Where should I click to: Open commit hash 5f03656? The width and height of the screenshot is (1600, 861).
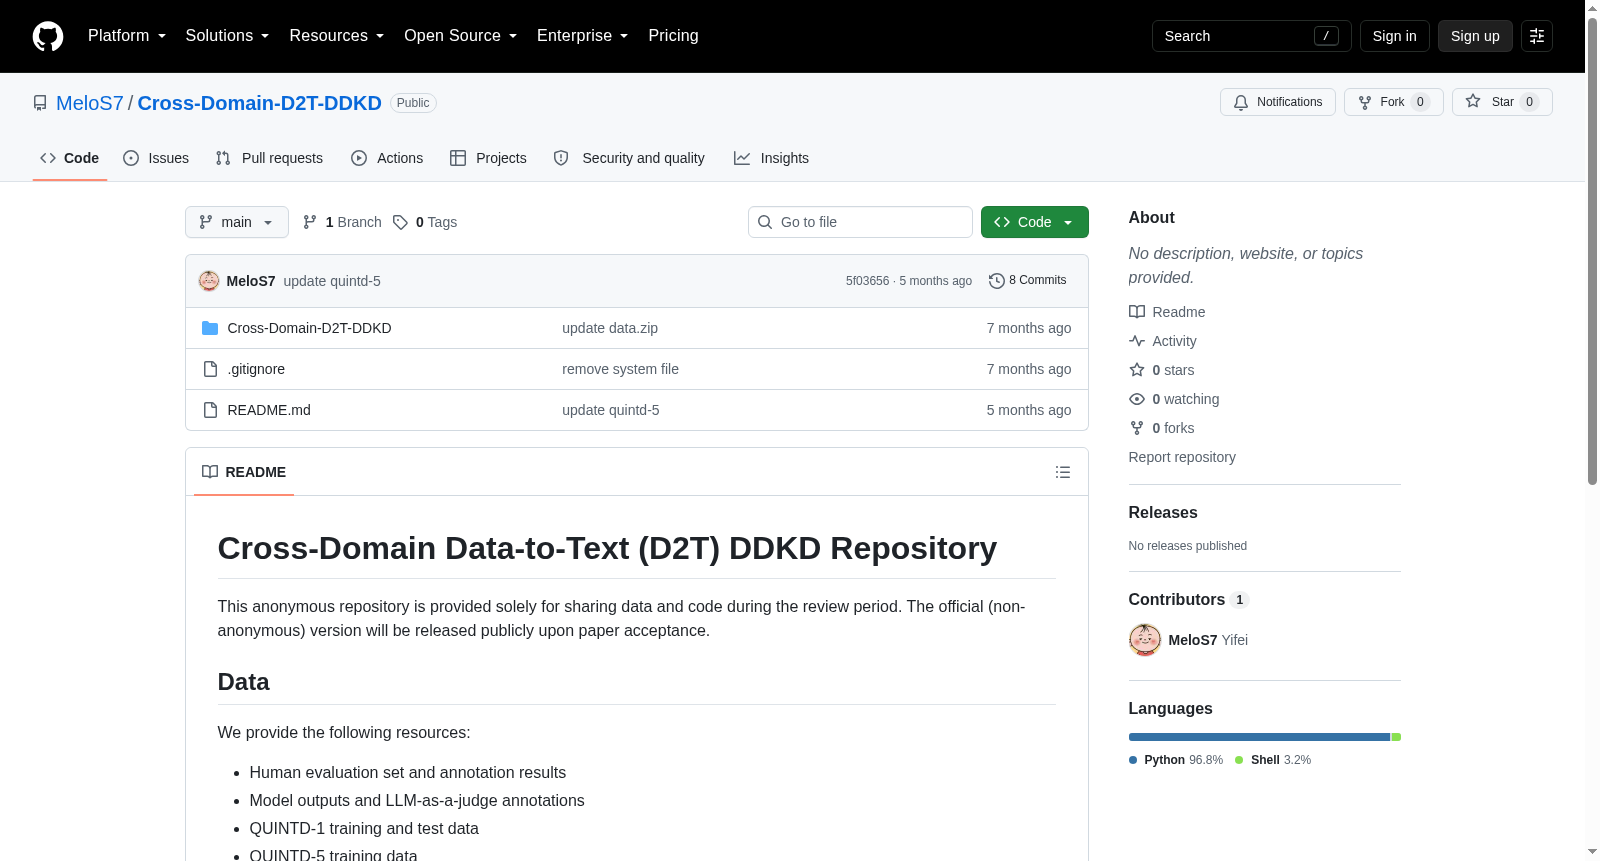pyautogui.click(x=867, y=281)
